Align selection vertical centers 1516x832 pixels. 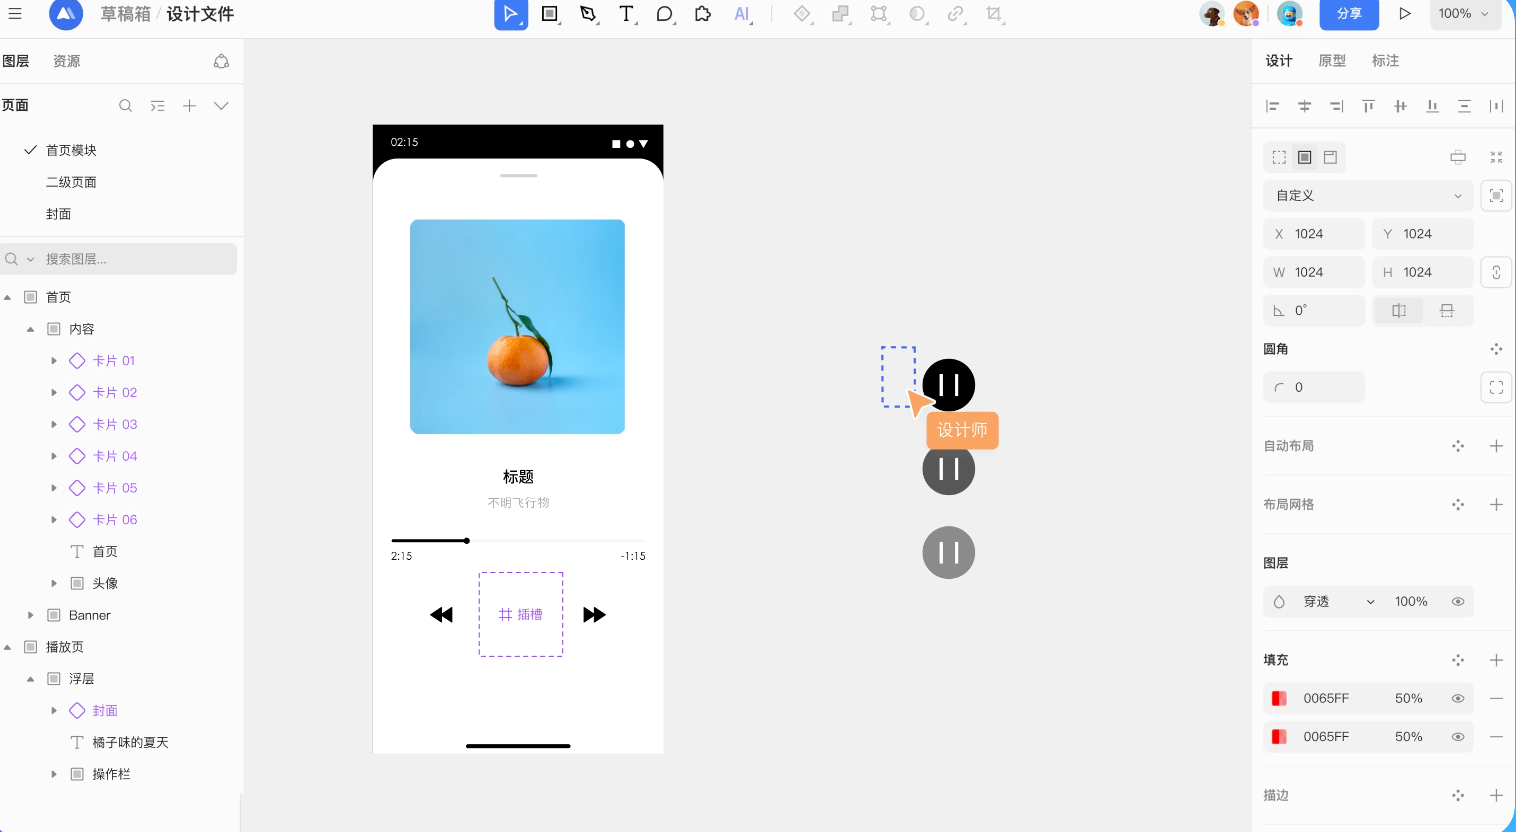(x=1401, y=106)
